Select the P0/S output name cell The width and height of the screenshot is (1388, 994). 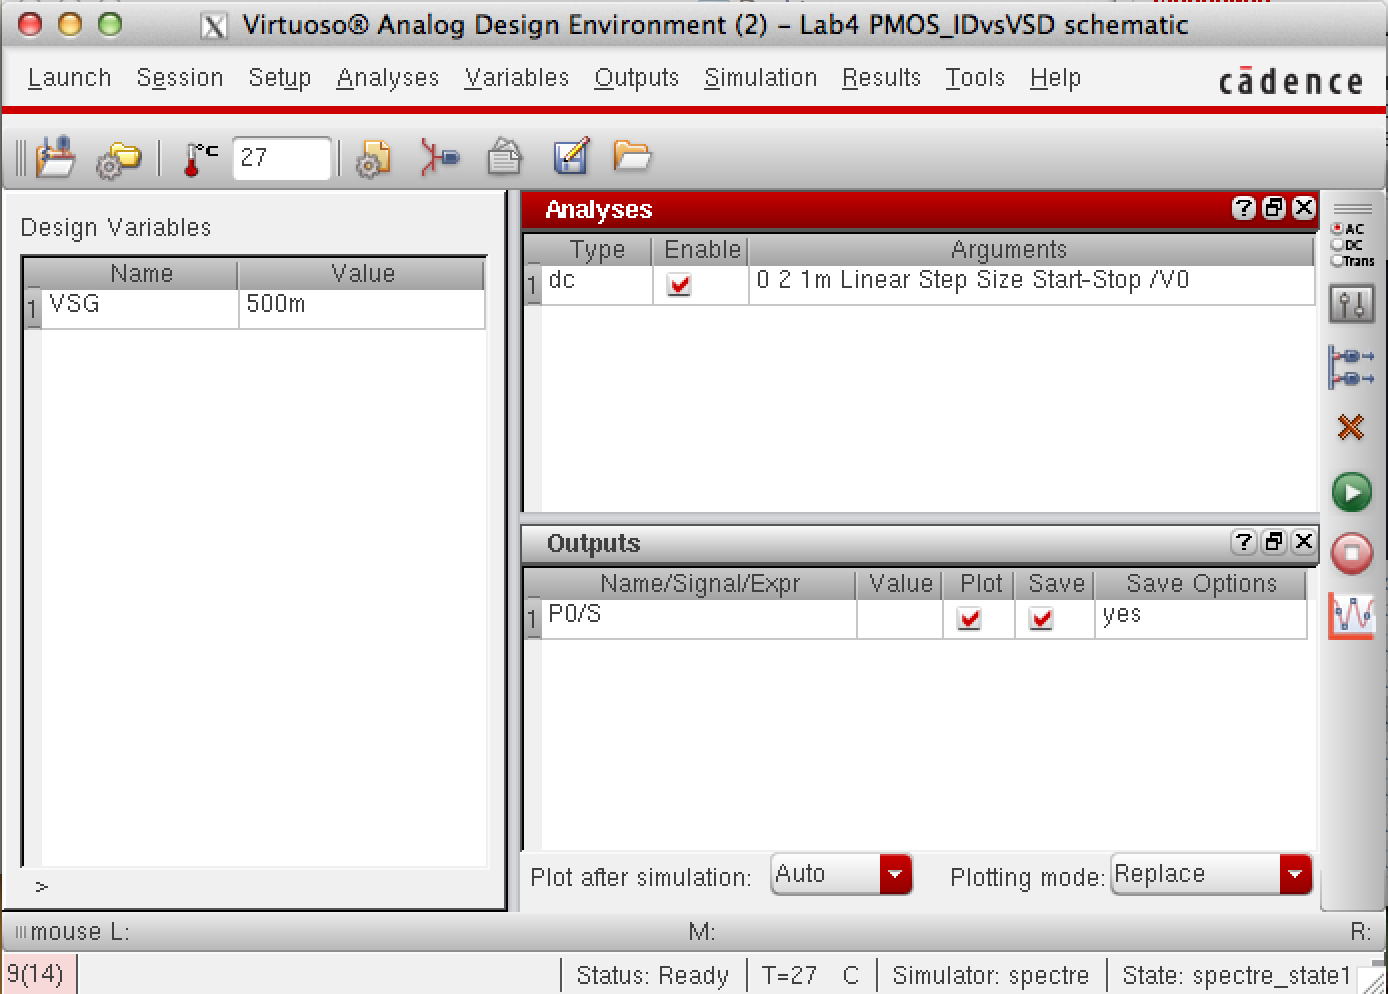699,618
